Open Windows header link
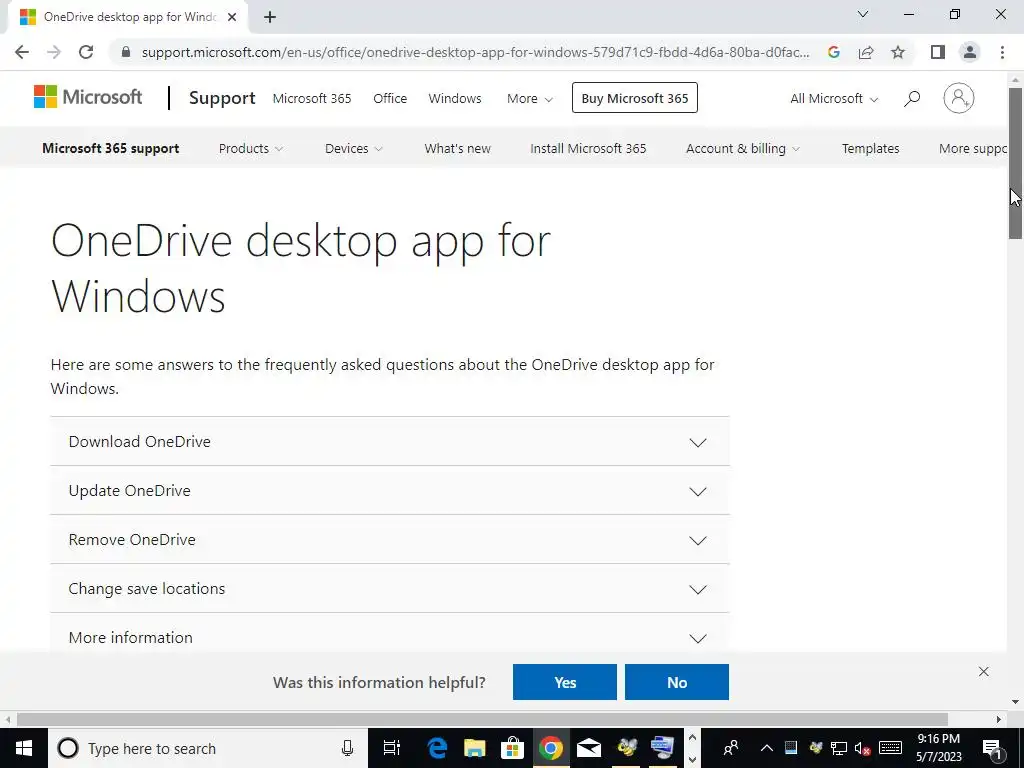This screenshot has height=768, width=1024. click(x=455, y=99)
